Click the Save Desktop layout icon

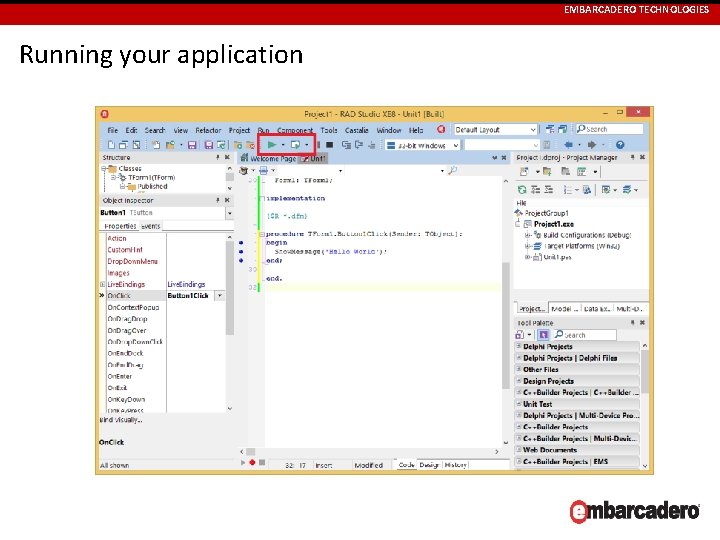[550, 129]
